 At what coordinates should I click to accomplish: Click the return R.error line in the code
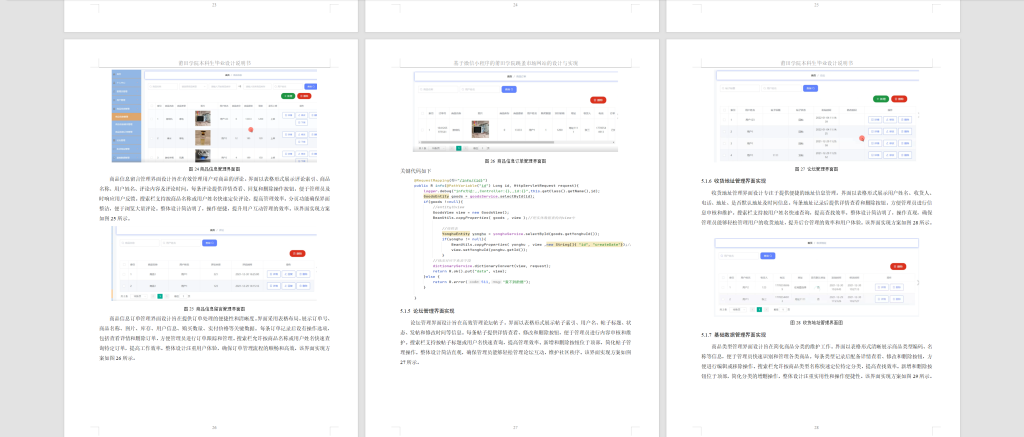pyautogui.click(x=481, y=281)
